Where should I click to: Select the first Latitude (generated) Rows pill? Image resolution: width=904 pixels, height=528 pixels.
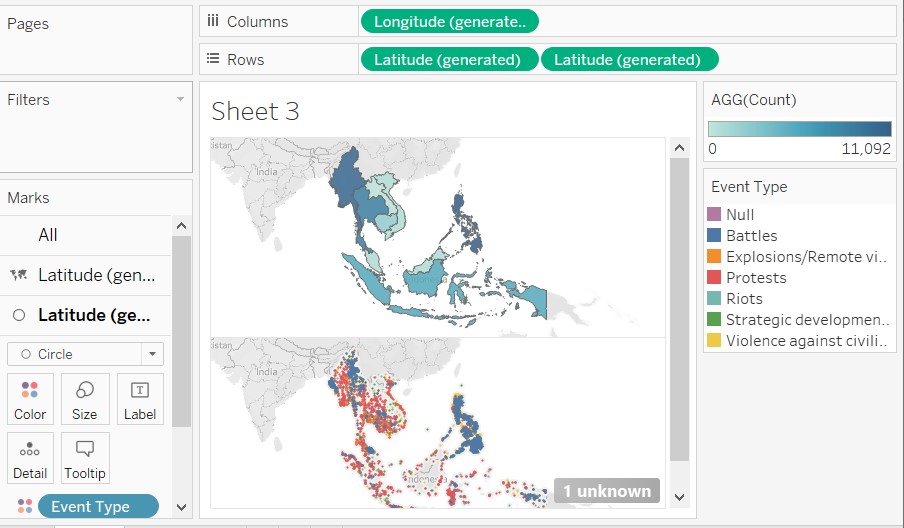point(448,60)
